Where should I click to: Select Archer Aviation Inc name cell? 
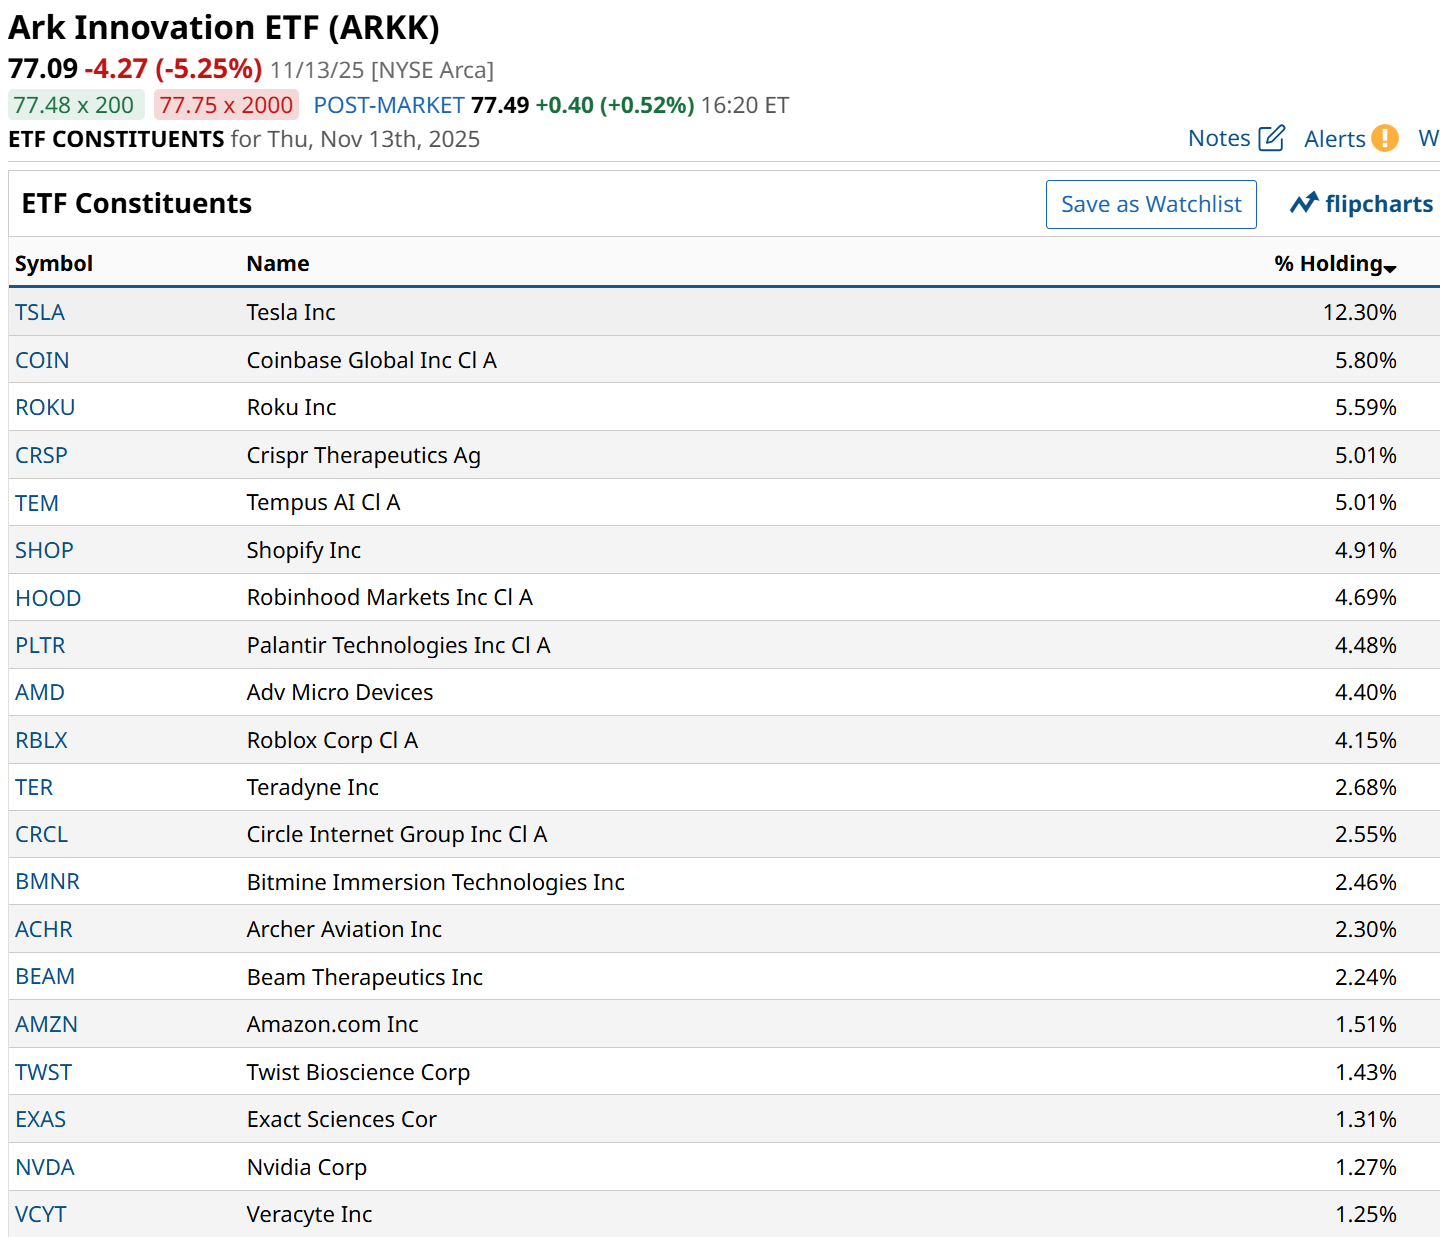point(344,929)
